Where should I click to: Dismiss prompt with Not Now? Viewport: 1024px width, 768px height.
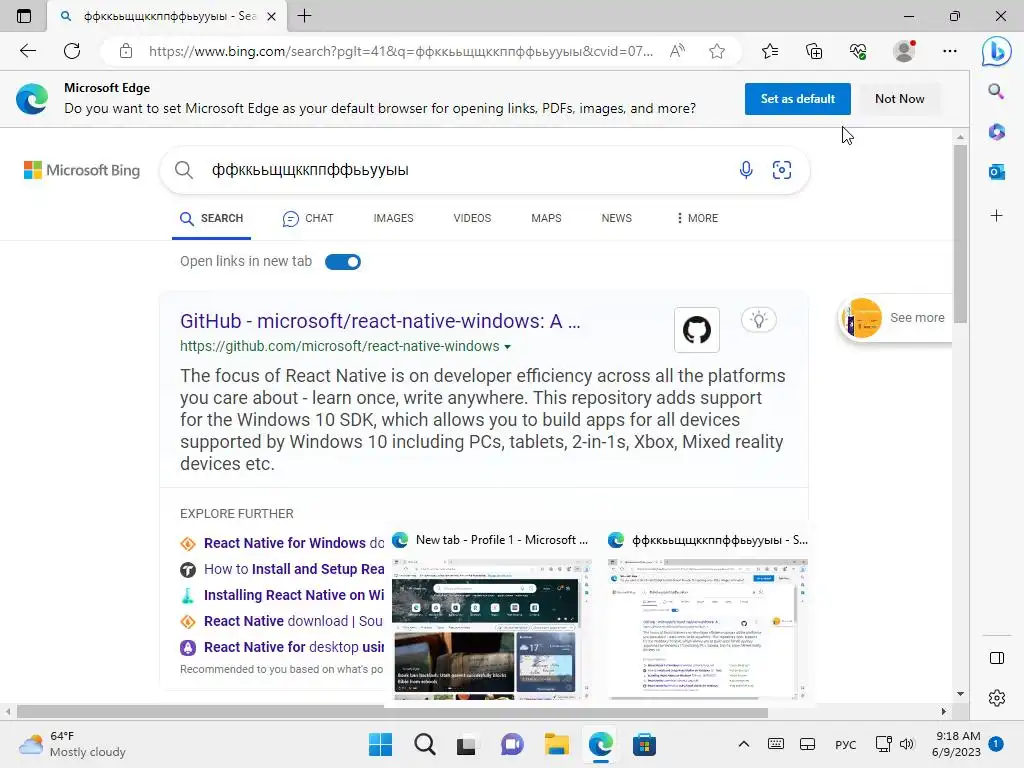point(899,99)
